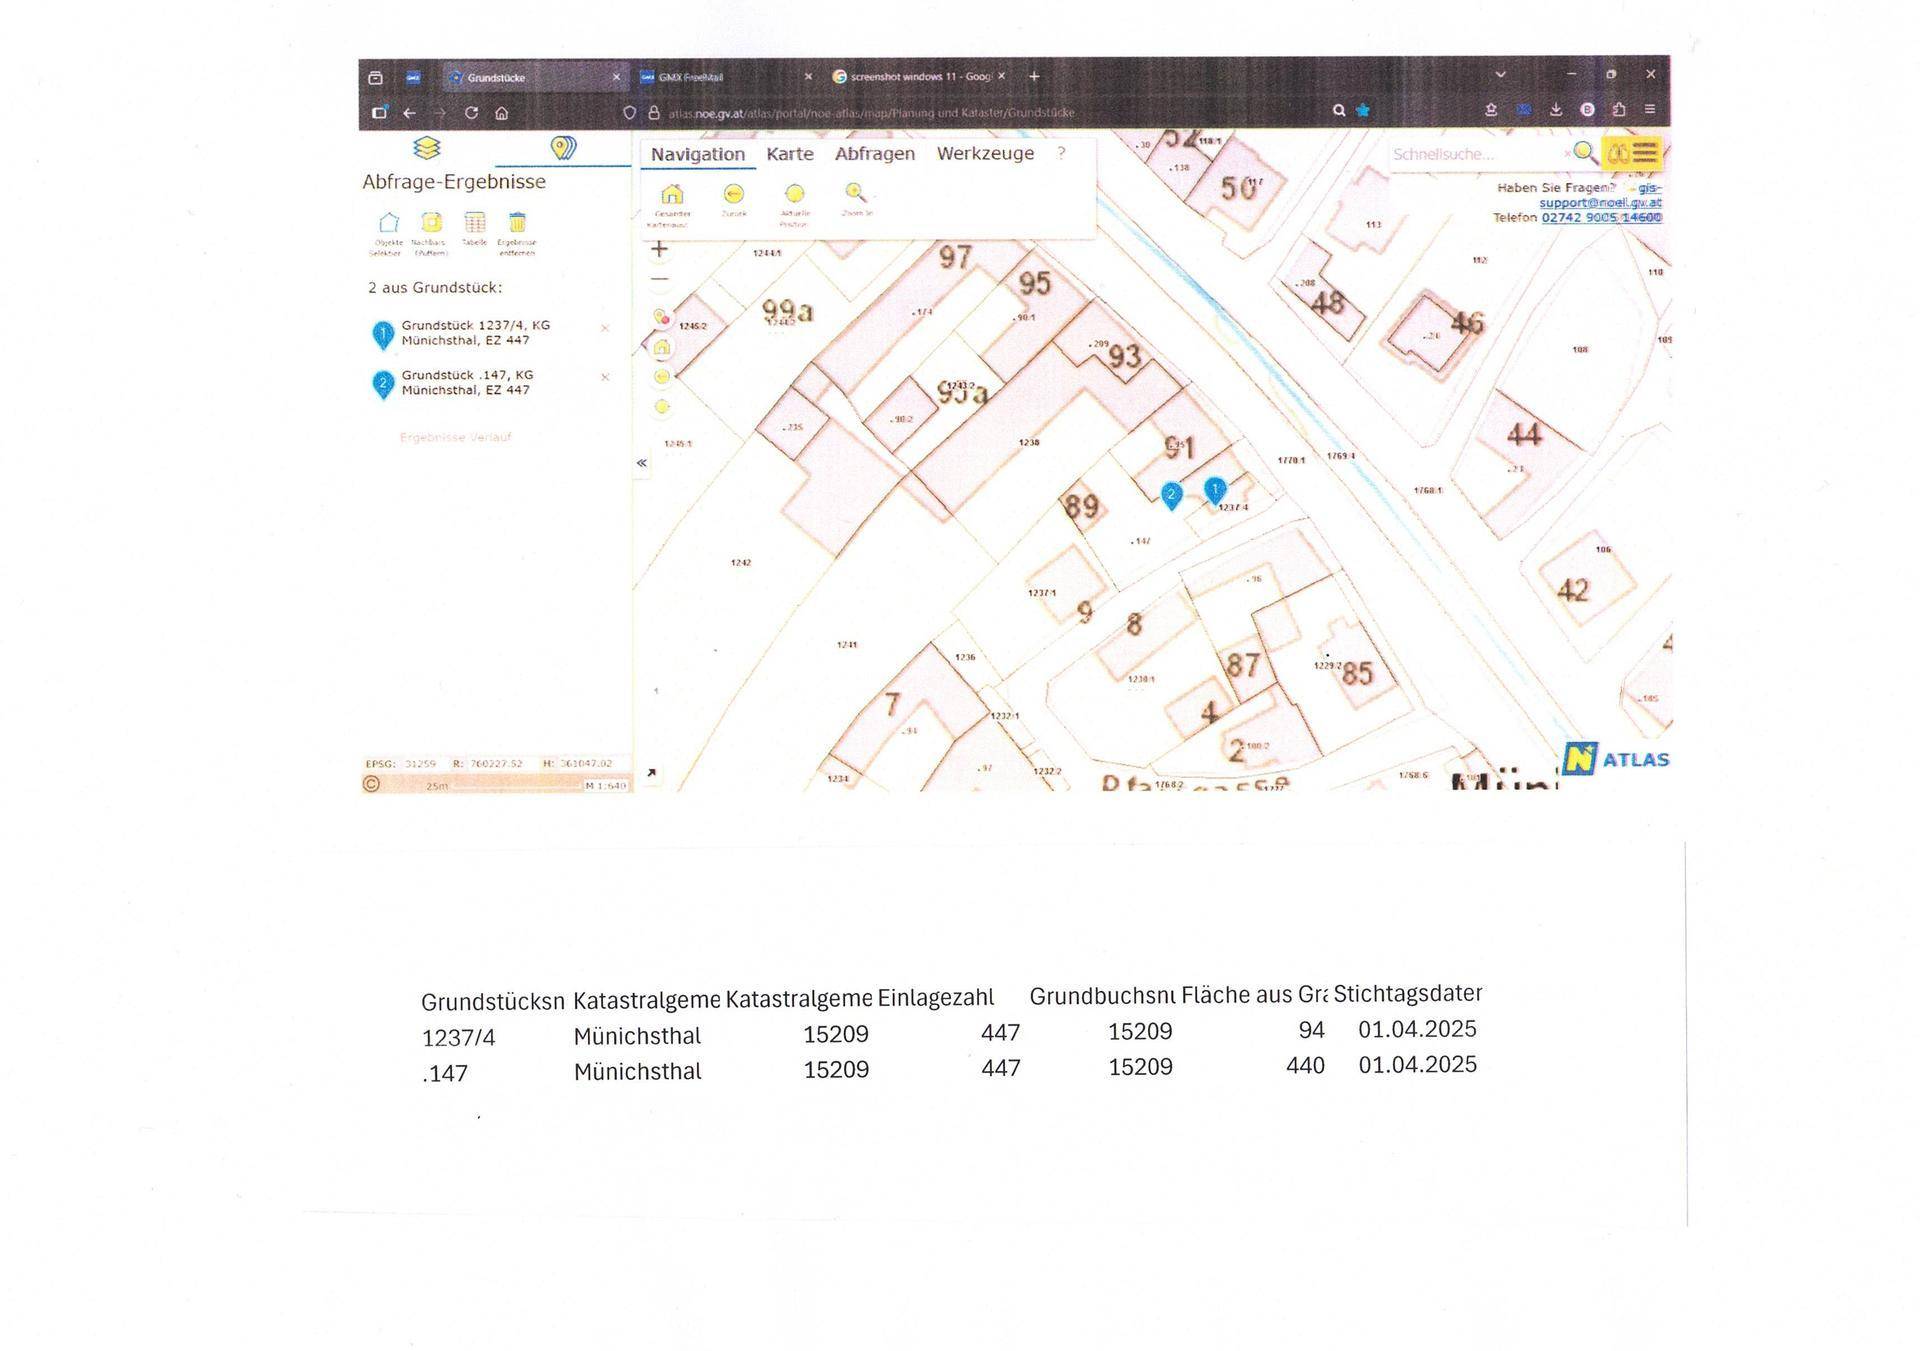Image resolution: width=1920 pixels, height=1351 pixels.
Task: Open the Abfragen tab
Action: click(875, 154)
